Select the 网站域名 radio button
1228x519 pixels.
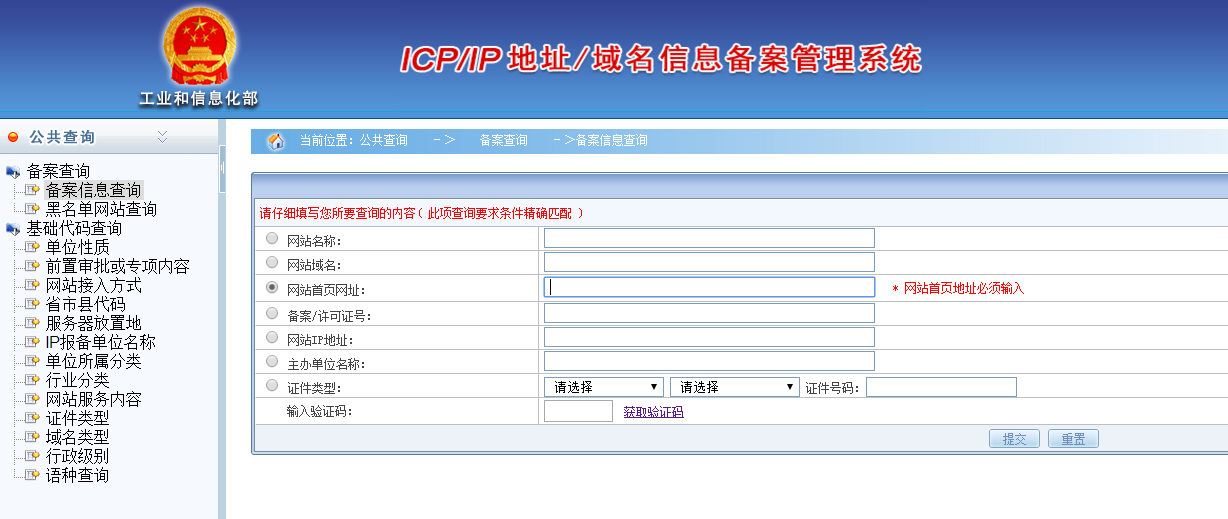272,262
